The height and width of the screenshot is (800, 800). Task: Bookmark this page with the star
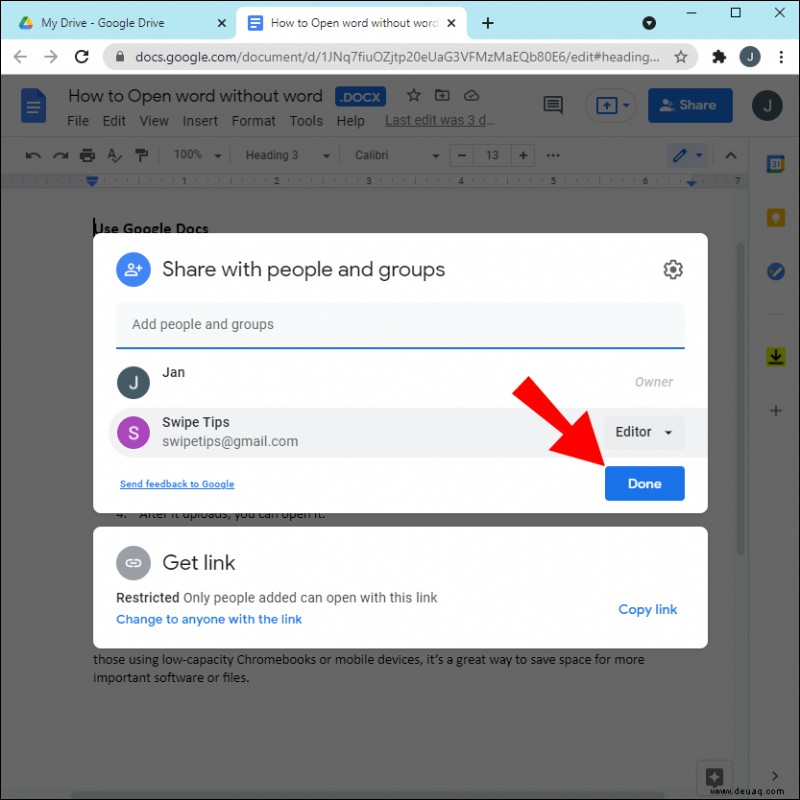681,57
